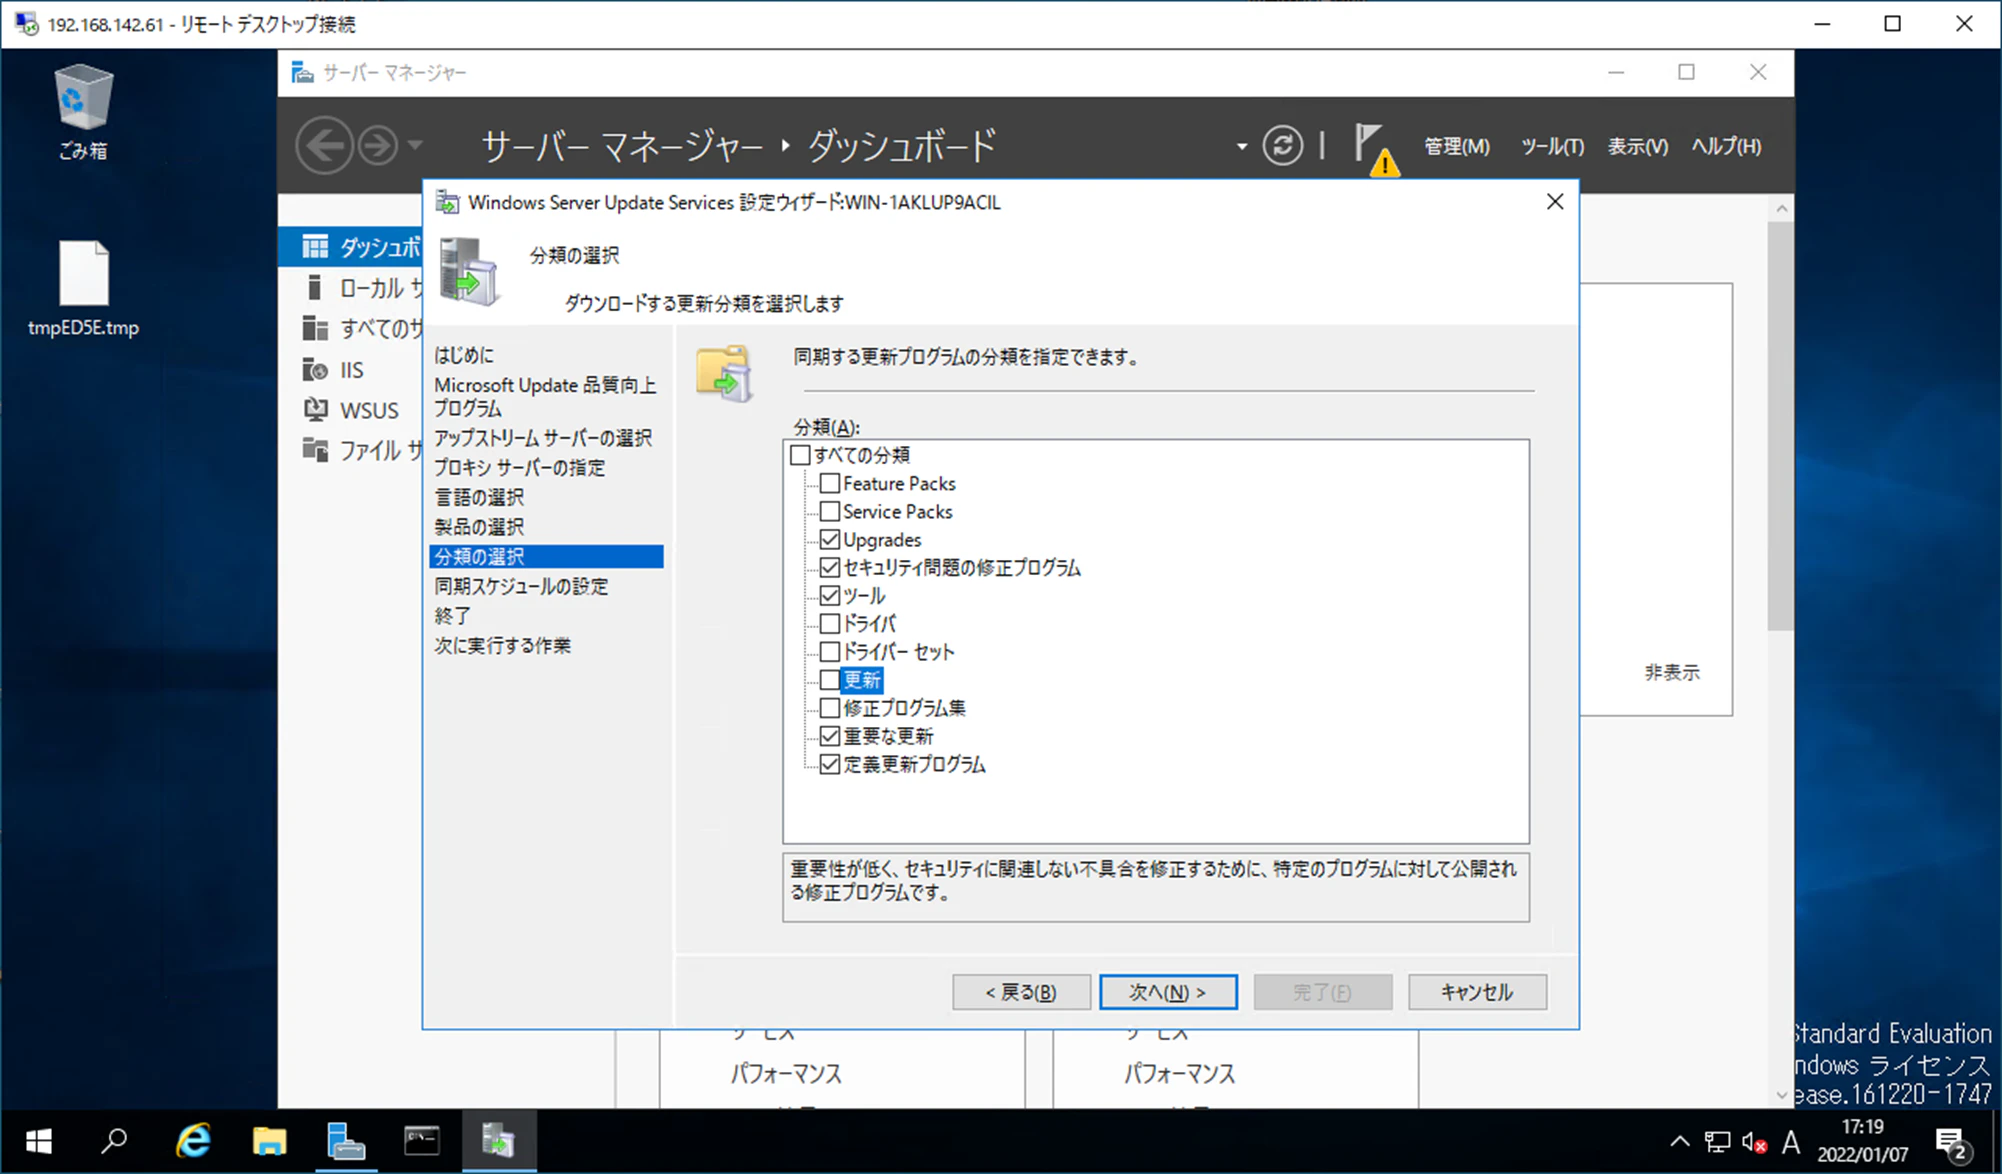Screen dimensions: 2002x1174
Task: Open notifications flag with warning in Server Manager
Action: click(1376, 148)
